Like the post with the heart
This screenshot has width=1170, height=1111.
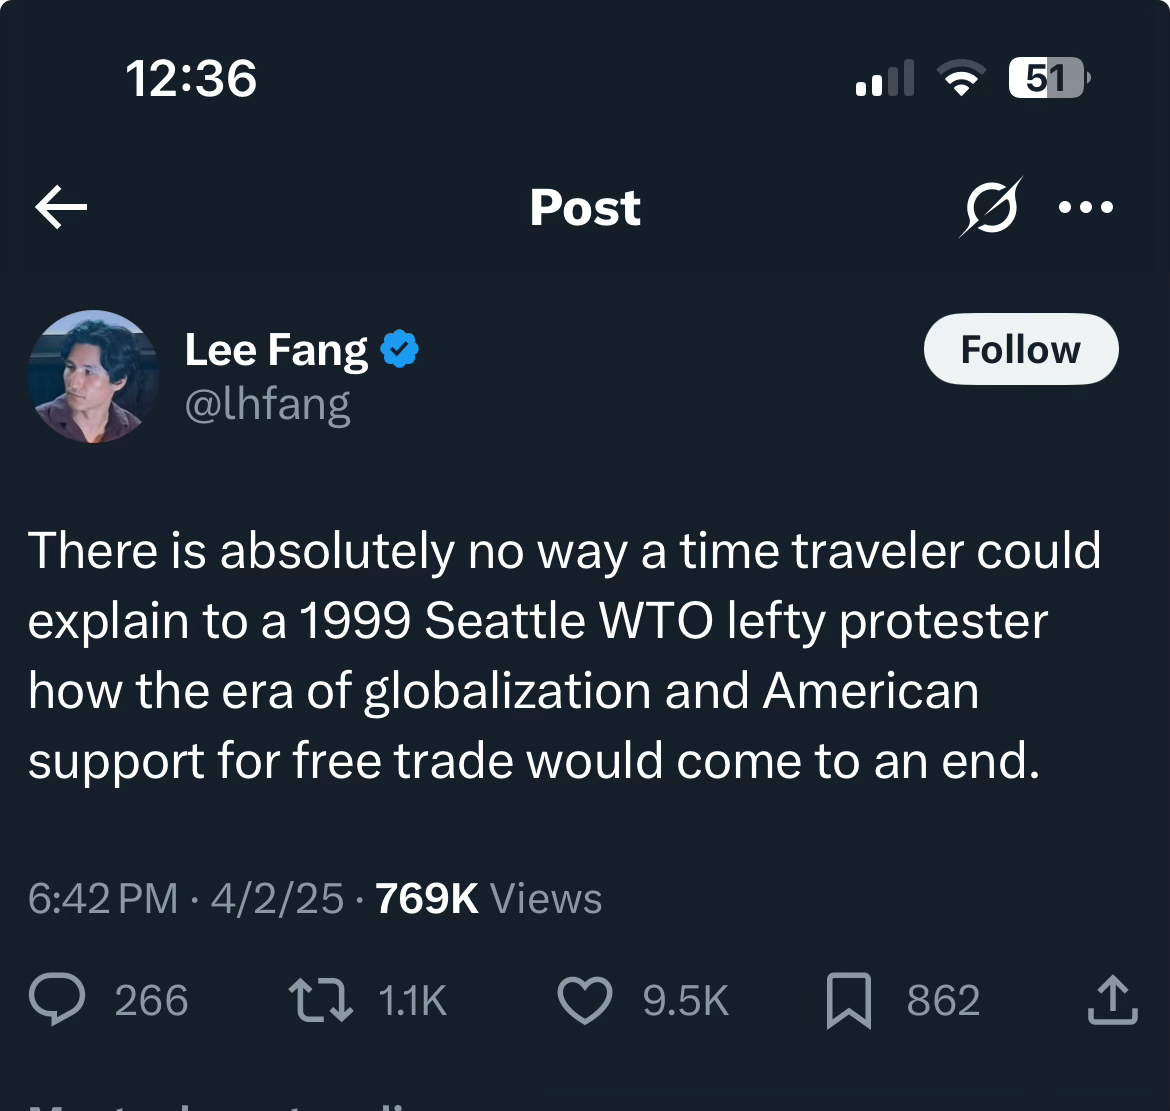tap(585, 1001)
